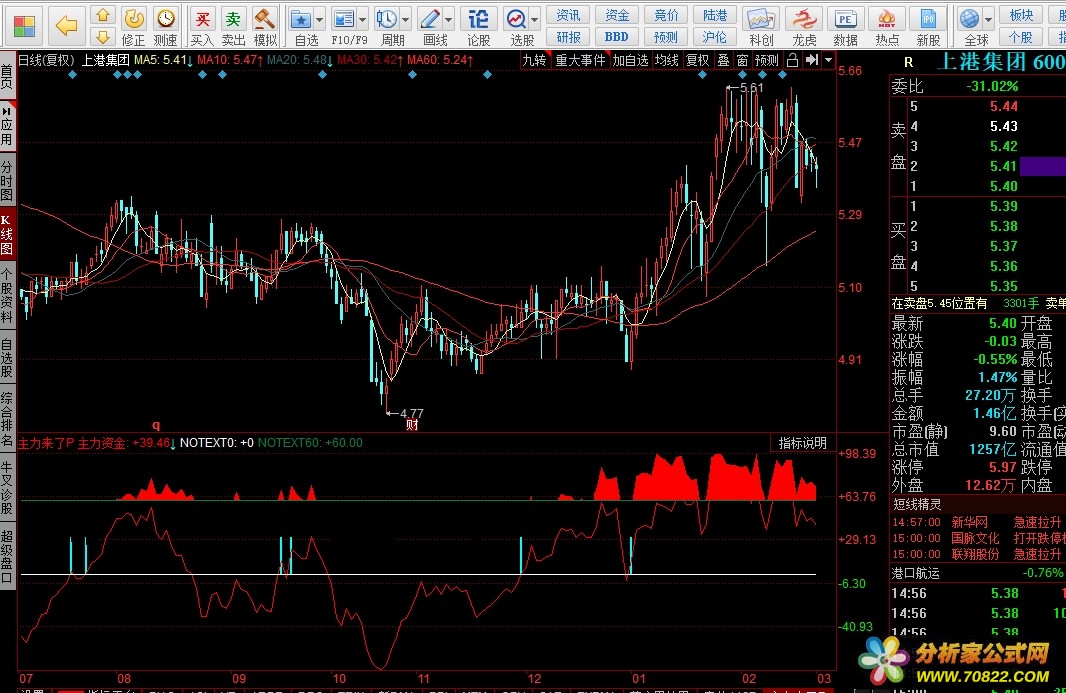This screenshot has width=1066, height=693.
Task: Toggle the 窗 window option
Action: click(742, 61)
